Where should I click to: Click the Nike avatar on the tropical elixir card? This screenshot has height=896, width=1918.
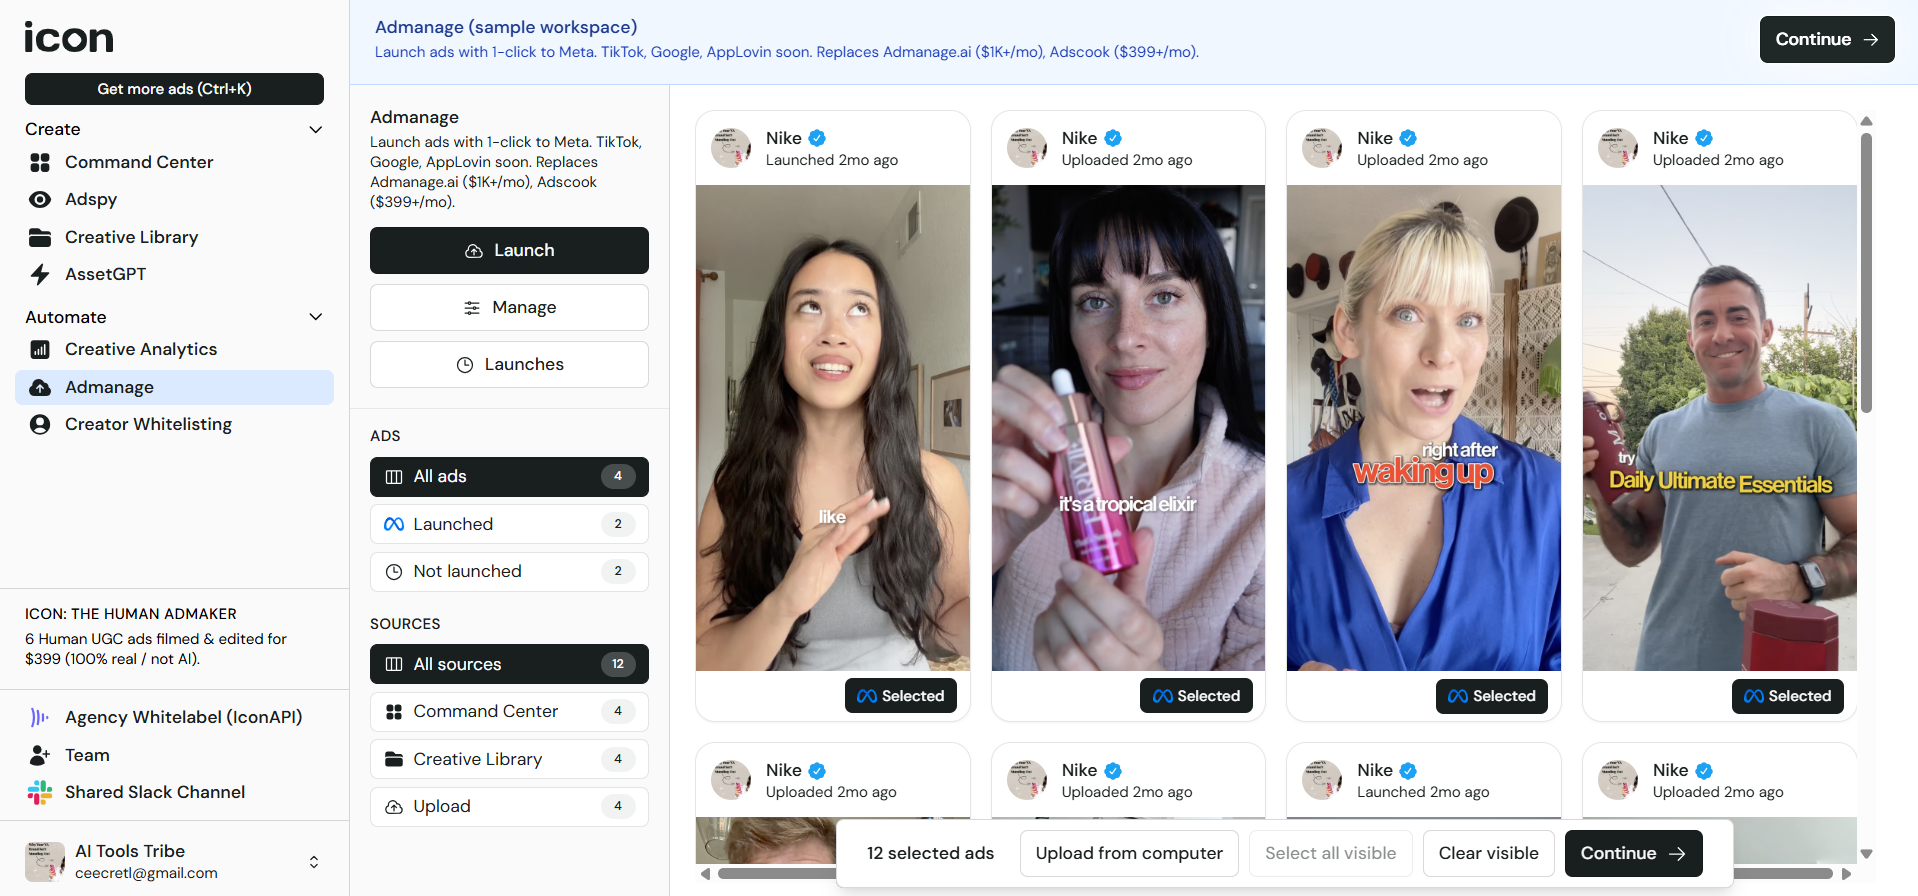[1027, 148]
